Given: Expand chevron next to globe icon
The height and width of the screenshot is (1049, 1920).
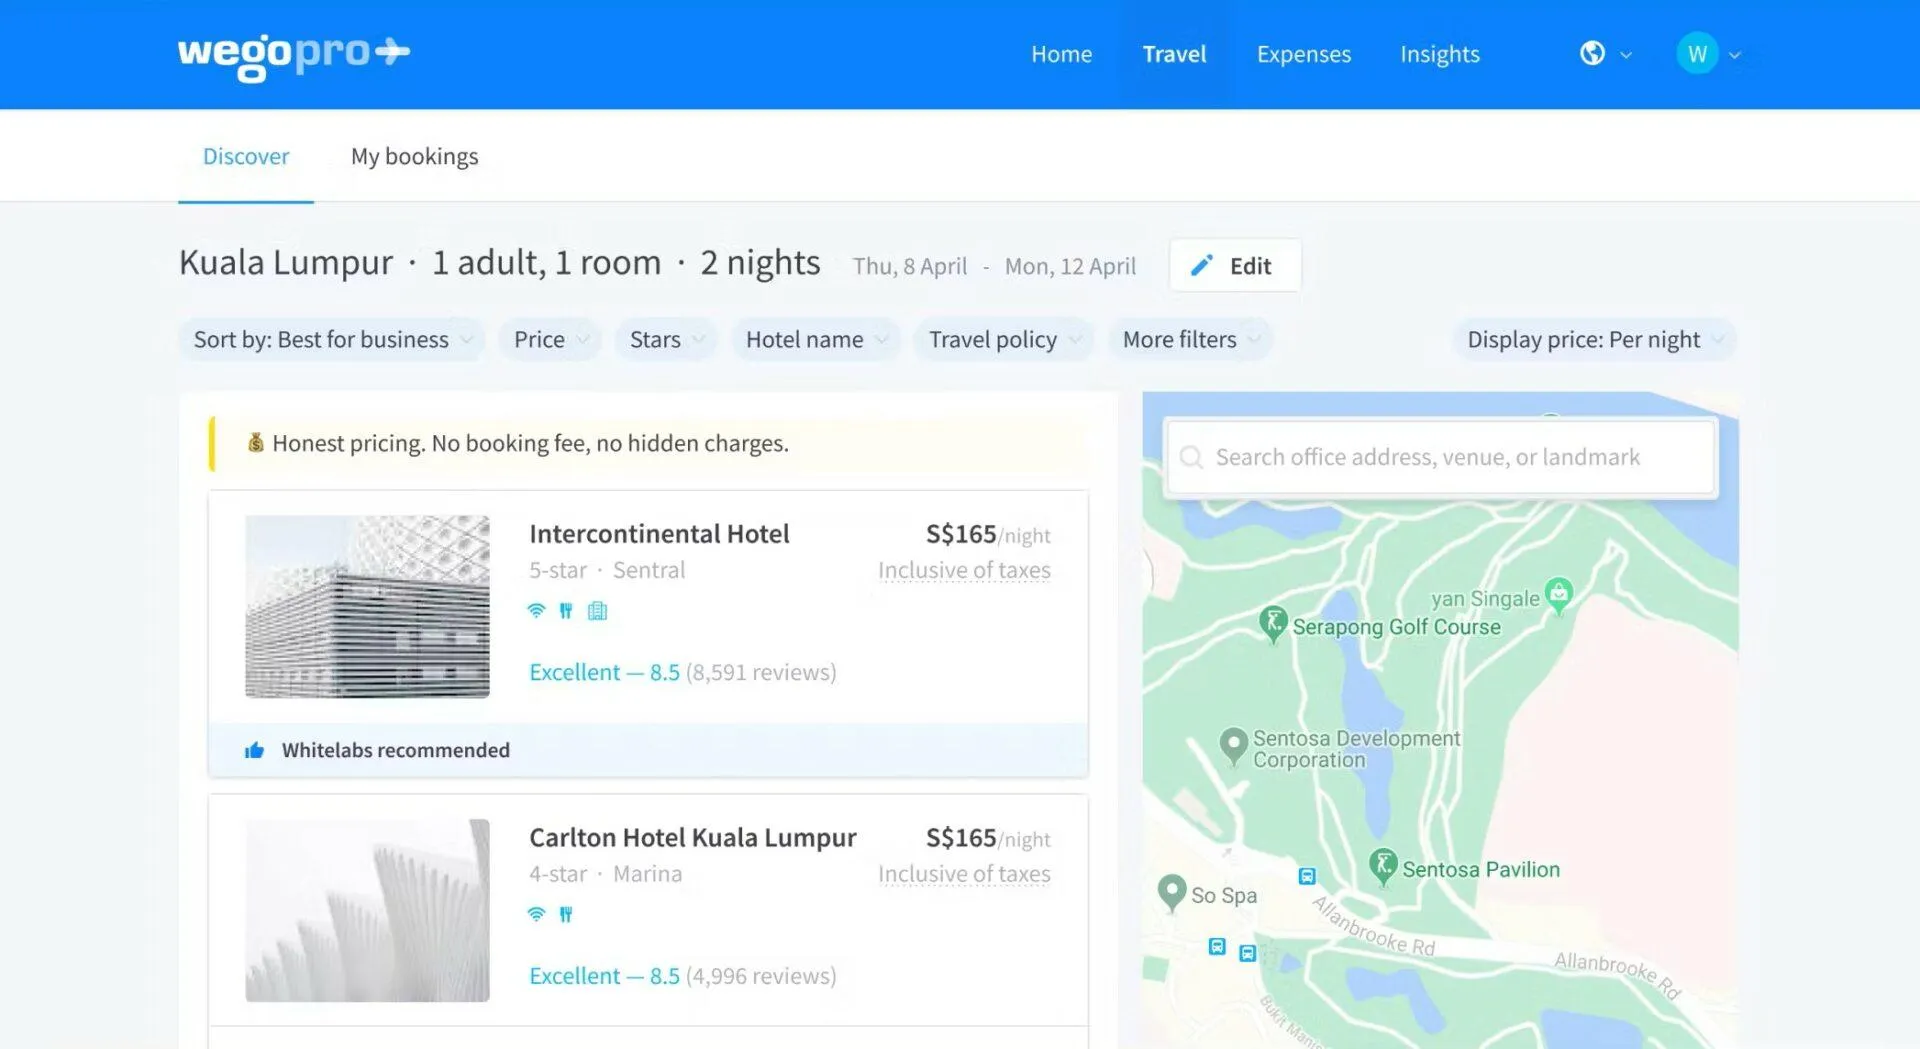Looking at the screenshot, I should click(x=1626, y=56).
